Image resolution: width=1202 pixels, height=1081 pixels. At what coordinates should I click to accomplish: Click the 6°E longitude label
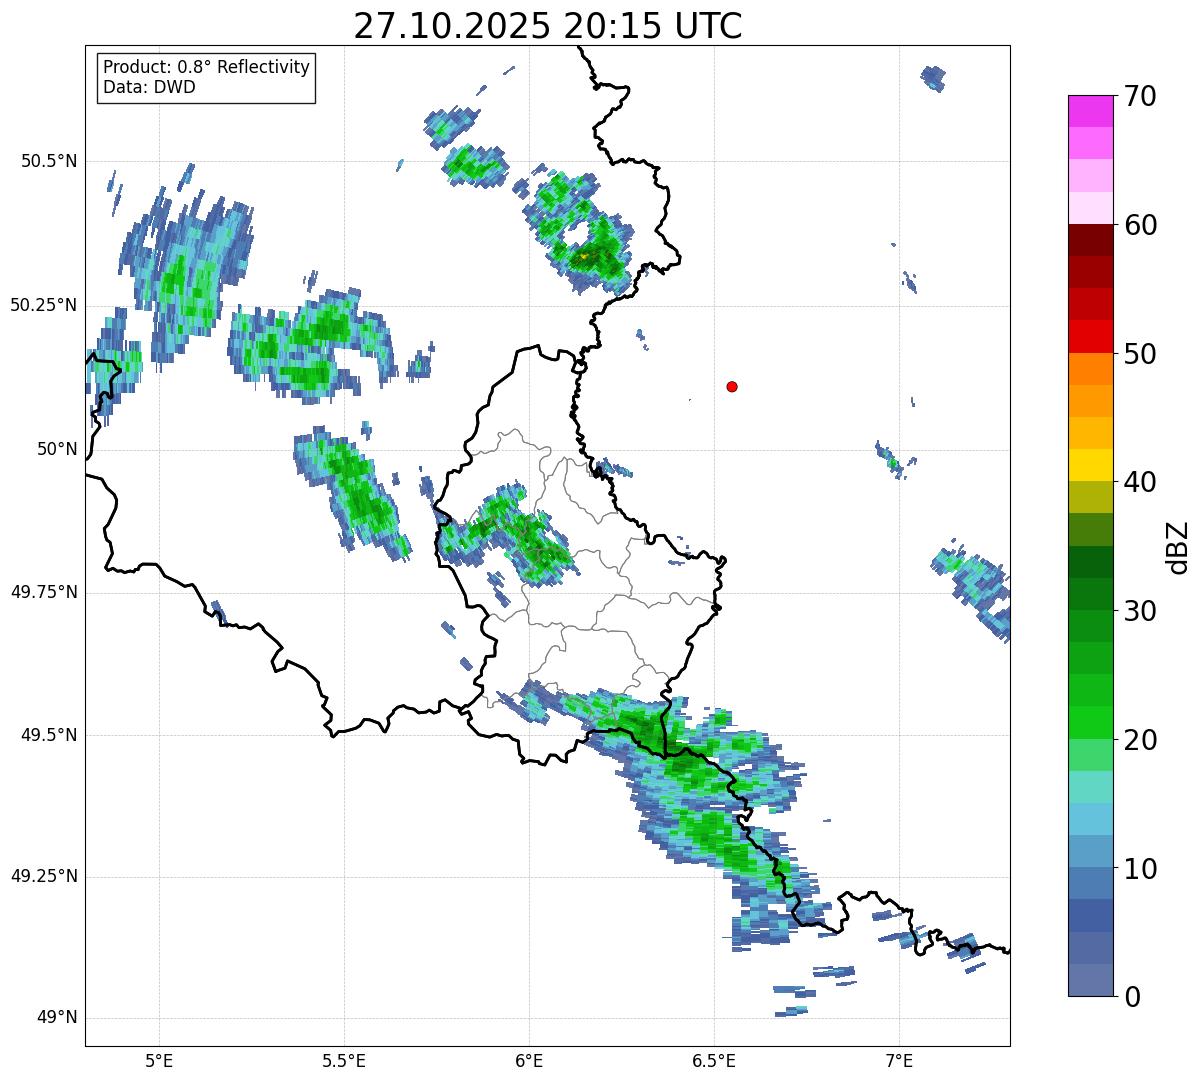coord(529,1061)
